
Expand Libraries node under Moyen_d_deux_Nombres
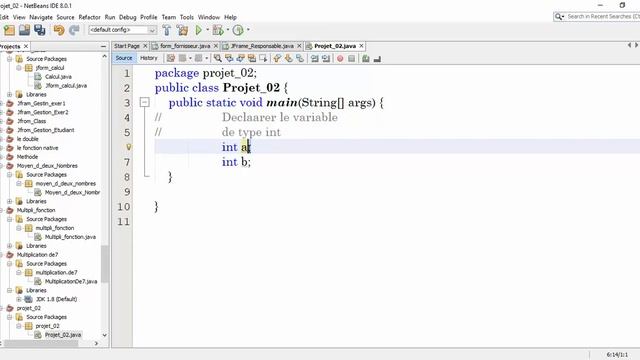[x=10, y=201]
